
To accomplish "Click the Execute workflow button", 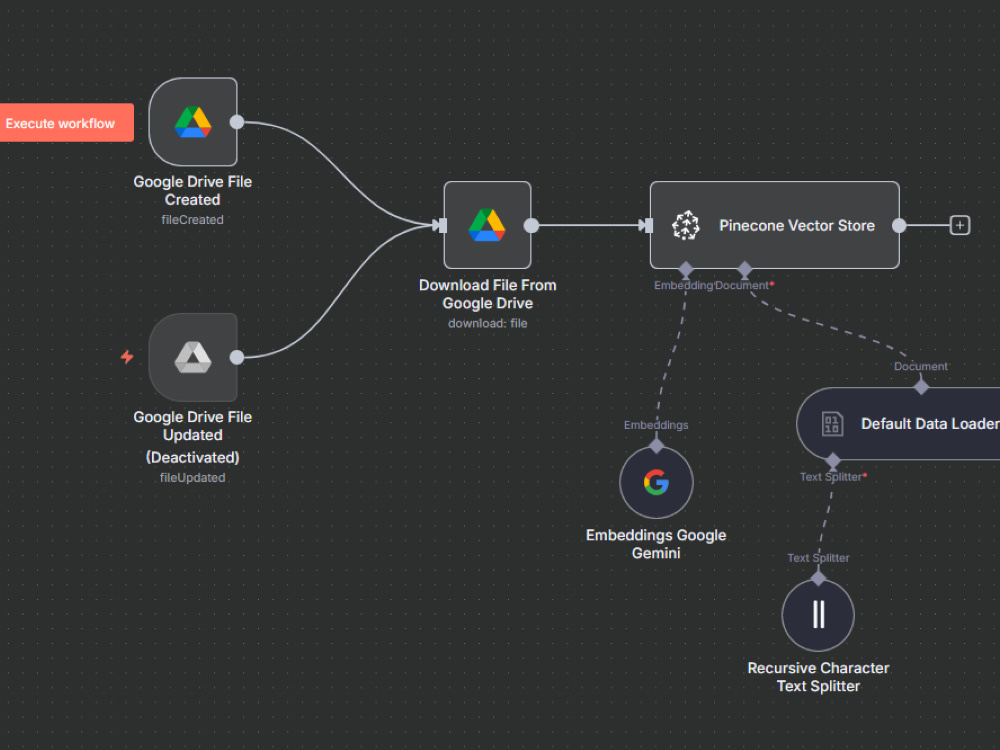I will tap(66, 122).
